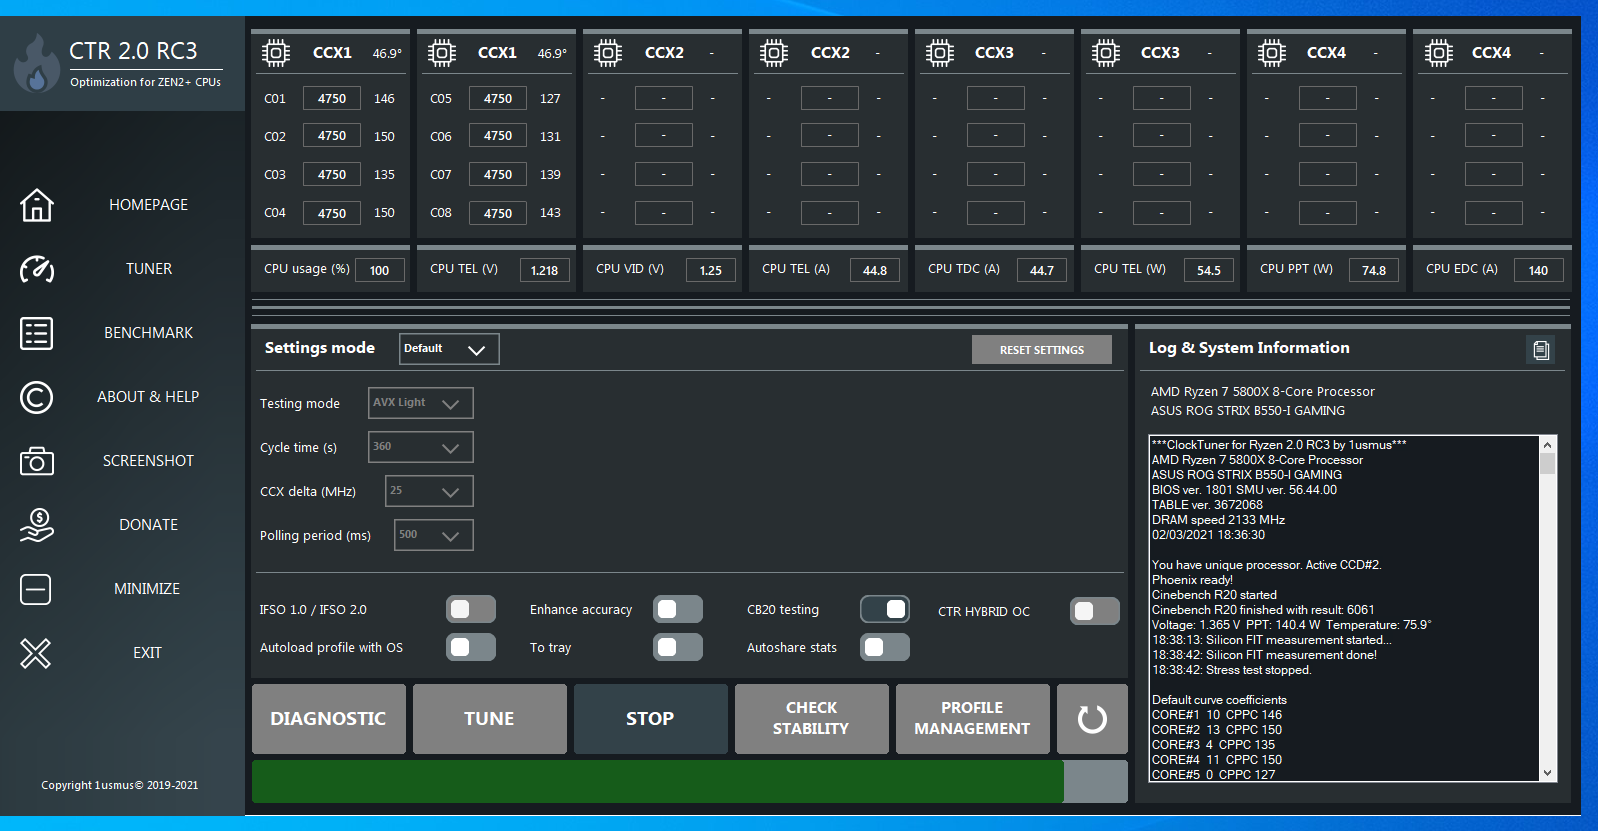Enable Autoshare stats

[x=885, y=647]
